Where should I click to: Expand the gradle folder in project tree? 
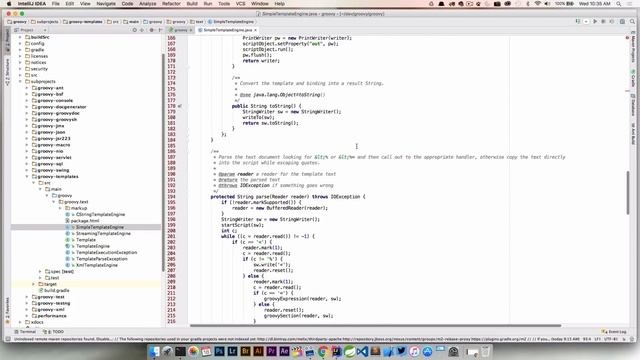tap(20, 50)
